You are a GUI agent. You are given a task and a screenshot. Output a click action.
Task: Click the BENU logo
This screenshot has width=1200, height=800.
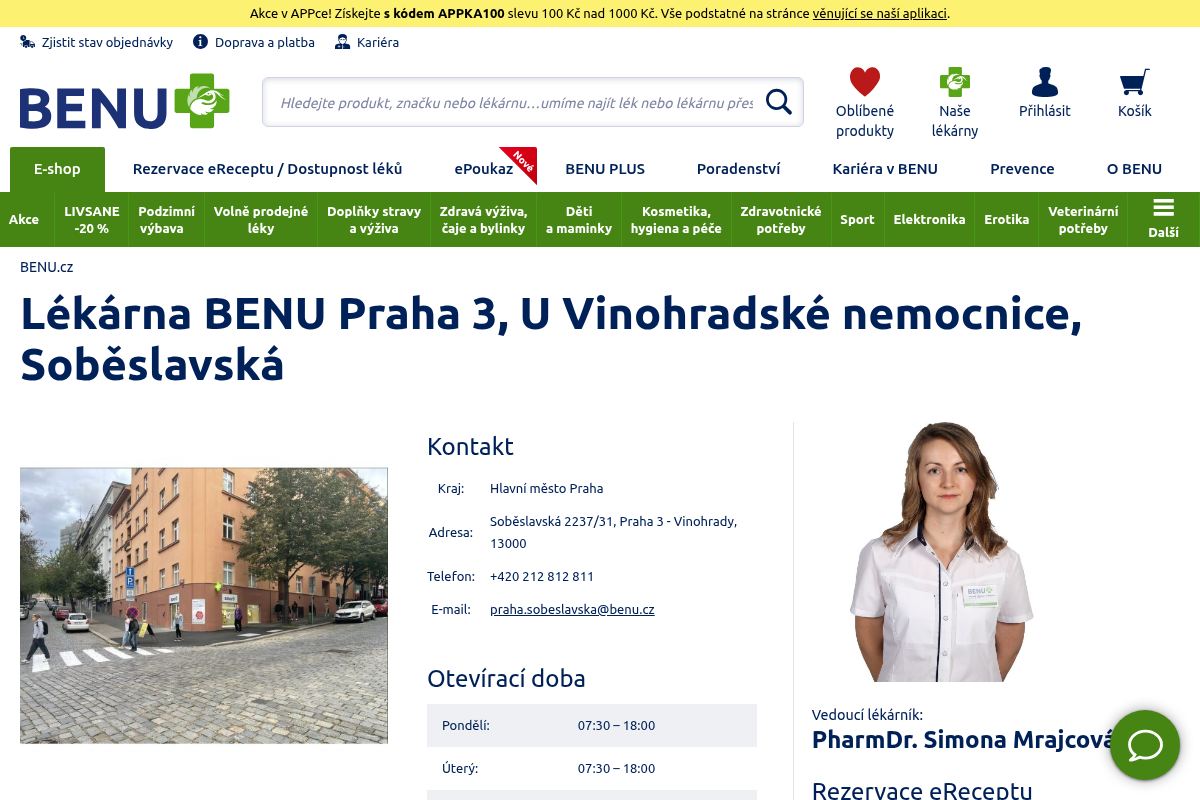pyautogui.click(x=125, y=101)
